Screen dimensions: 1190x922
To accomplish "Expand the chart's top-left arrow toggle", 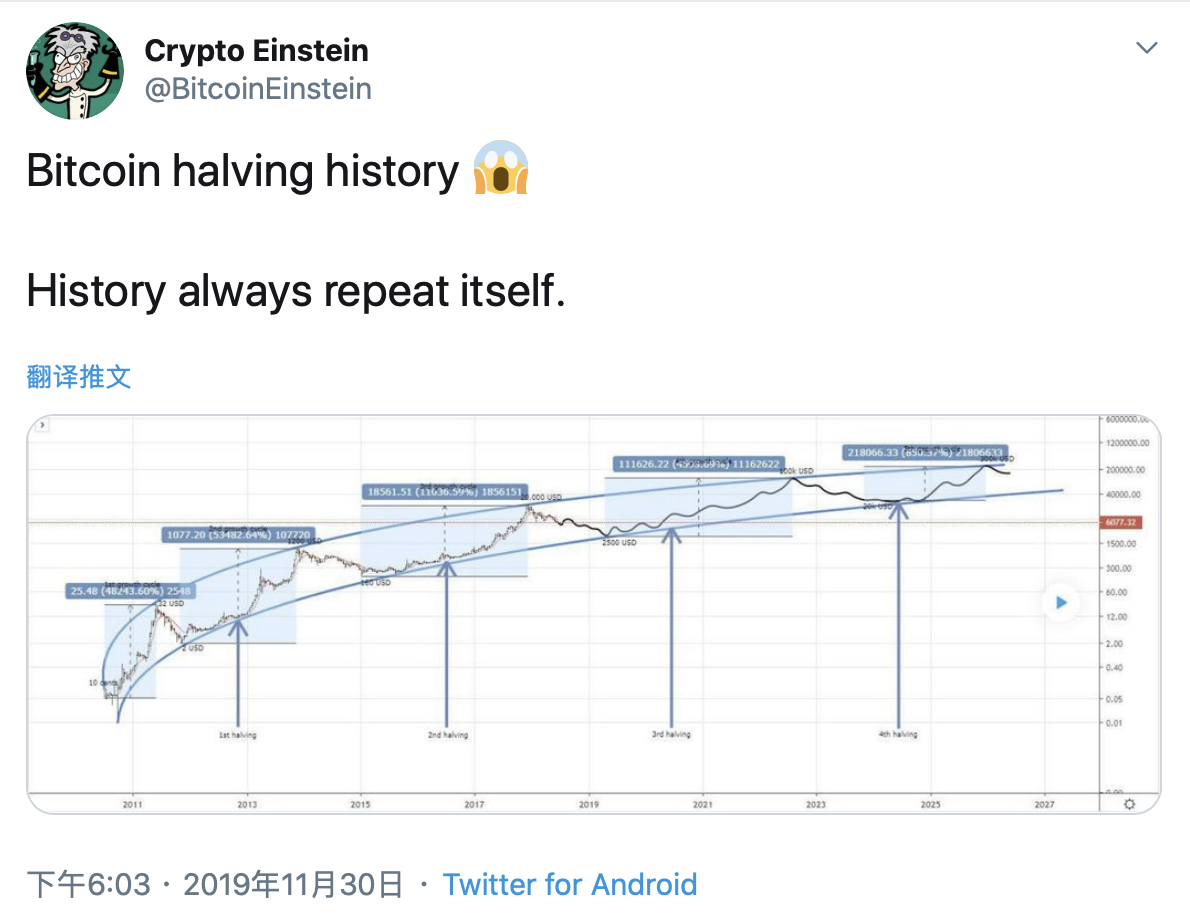I will coord(42,425).
